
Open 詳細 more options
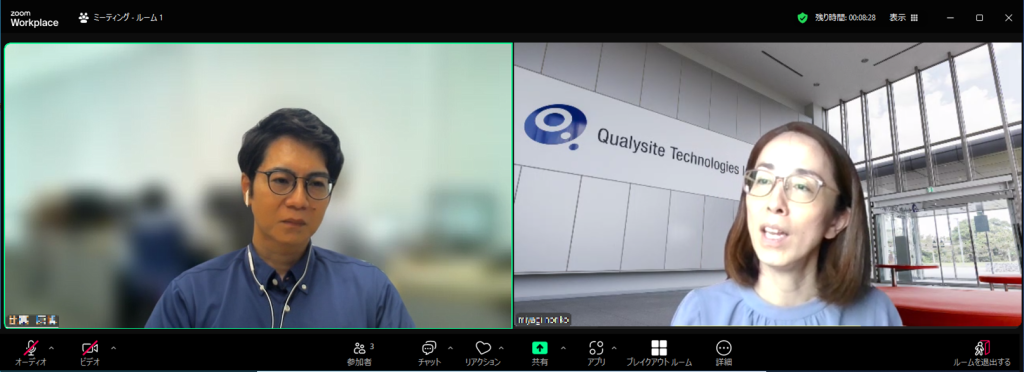(724, 353)
